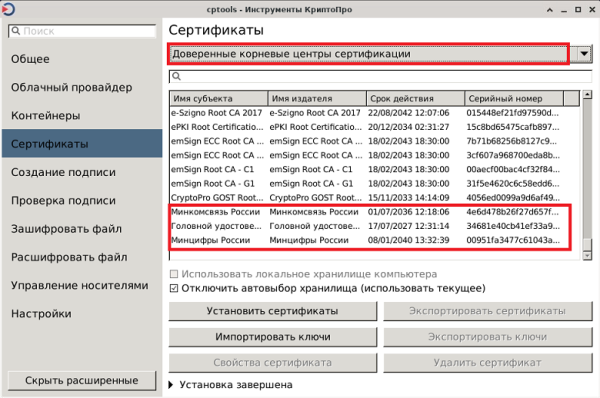Go to 'Создание подписи' section
The image size is (600, 398).
pyautogui.click(x=82, y=172)
